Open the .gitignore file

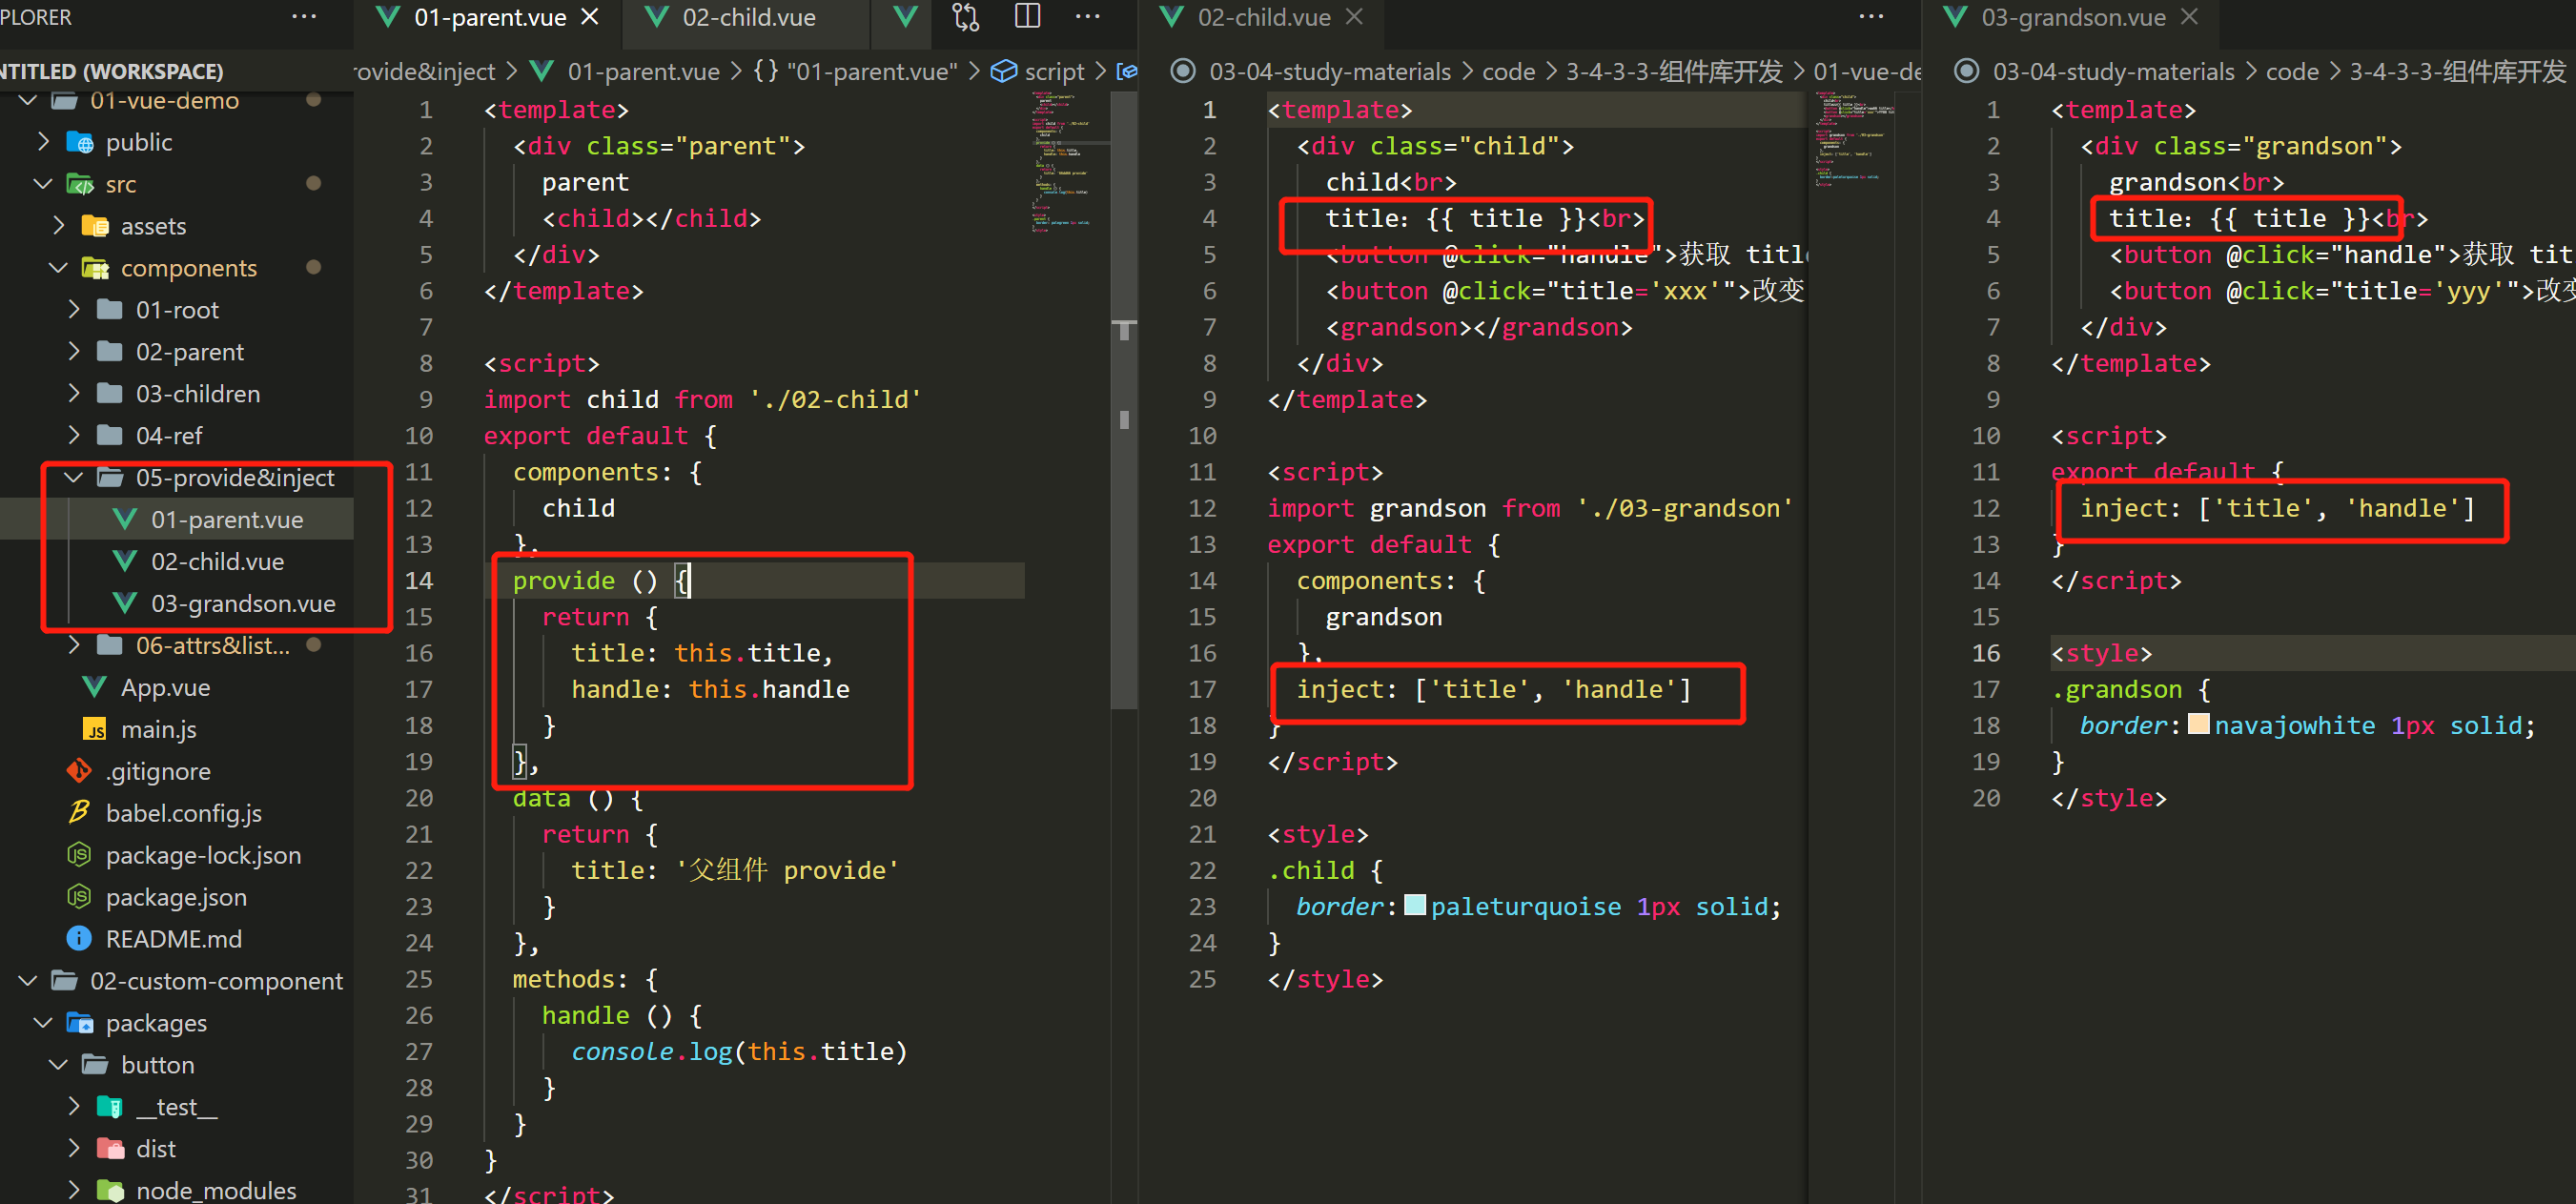[157, 771]
